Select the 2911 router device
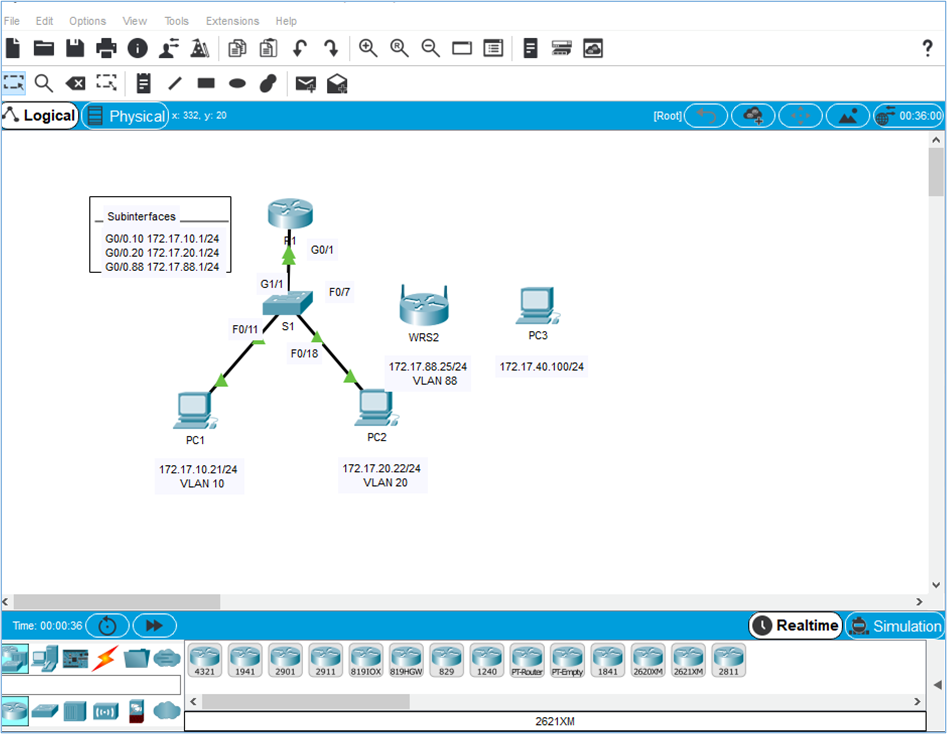Image resolution: width=947 pixels, height=734 pixels. point(326,660)
